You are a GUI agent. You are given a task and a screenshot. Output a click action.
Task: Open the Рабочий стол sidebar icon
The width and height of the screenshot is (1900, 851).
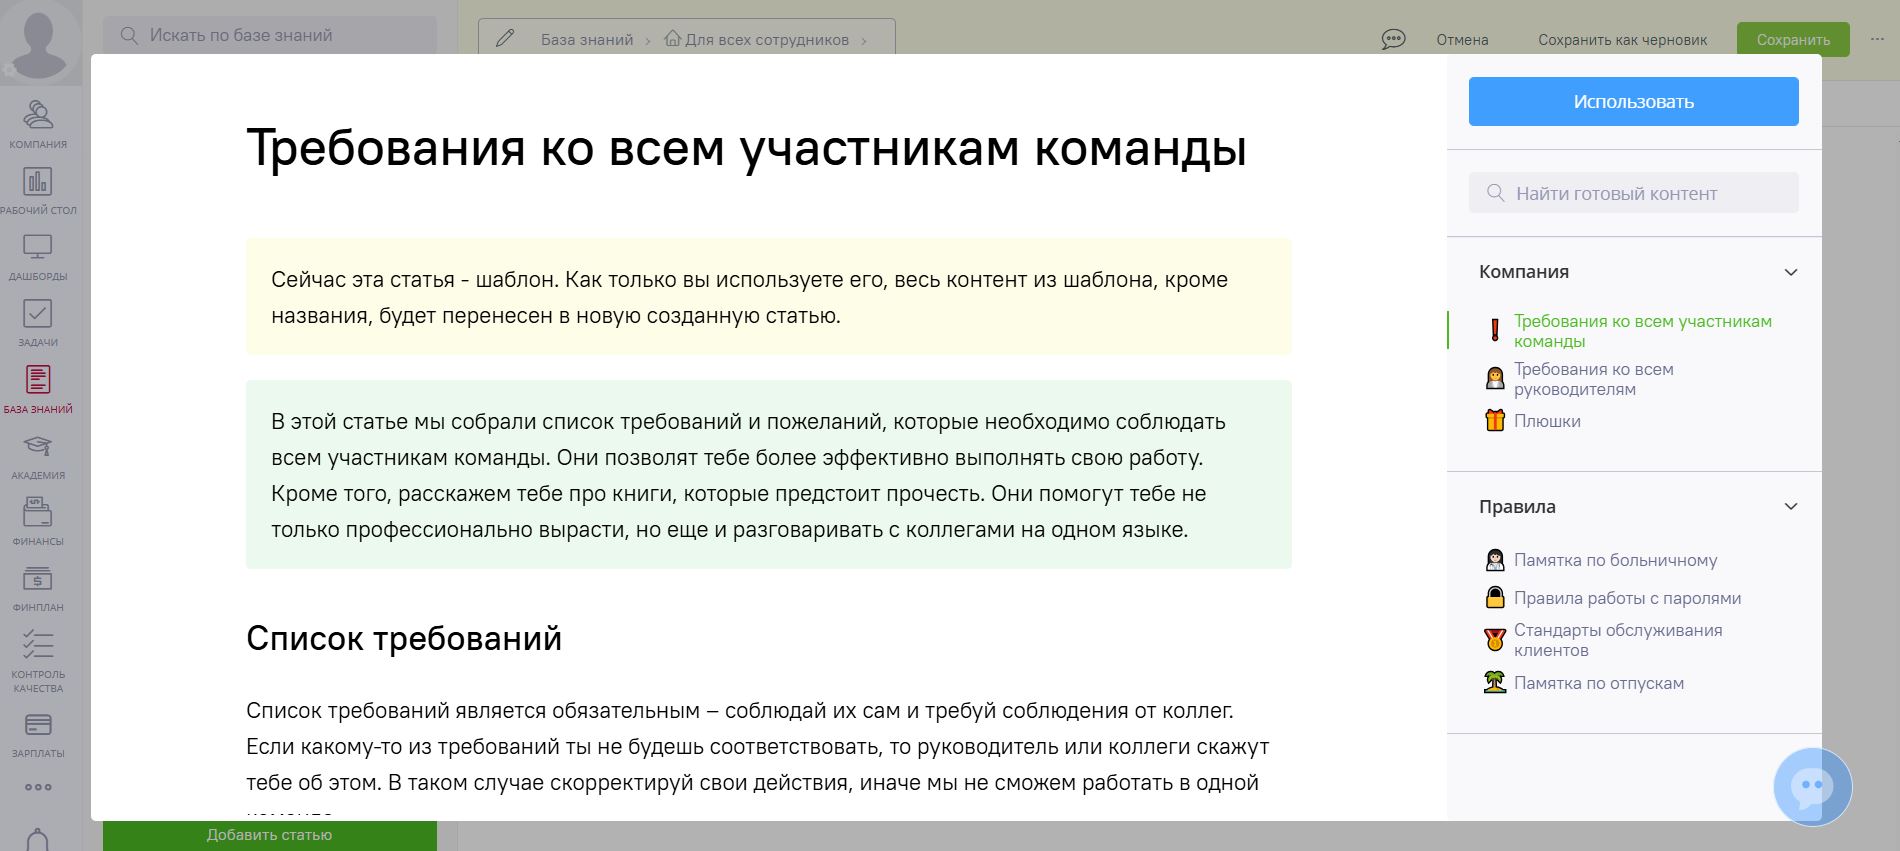(38, 190)
